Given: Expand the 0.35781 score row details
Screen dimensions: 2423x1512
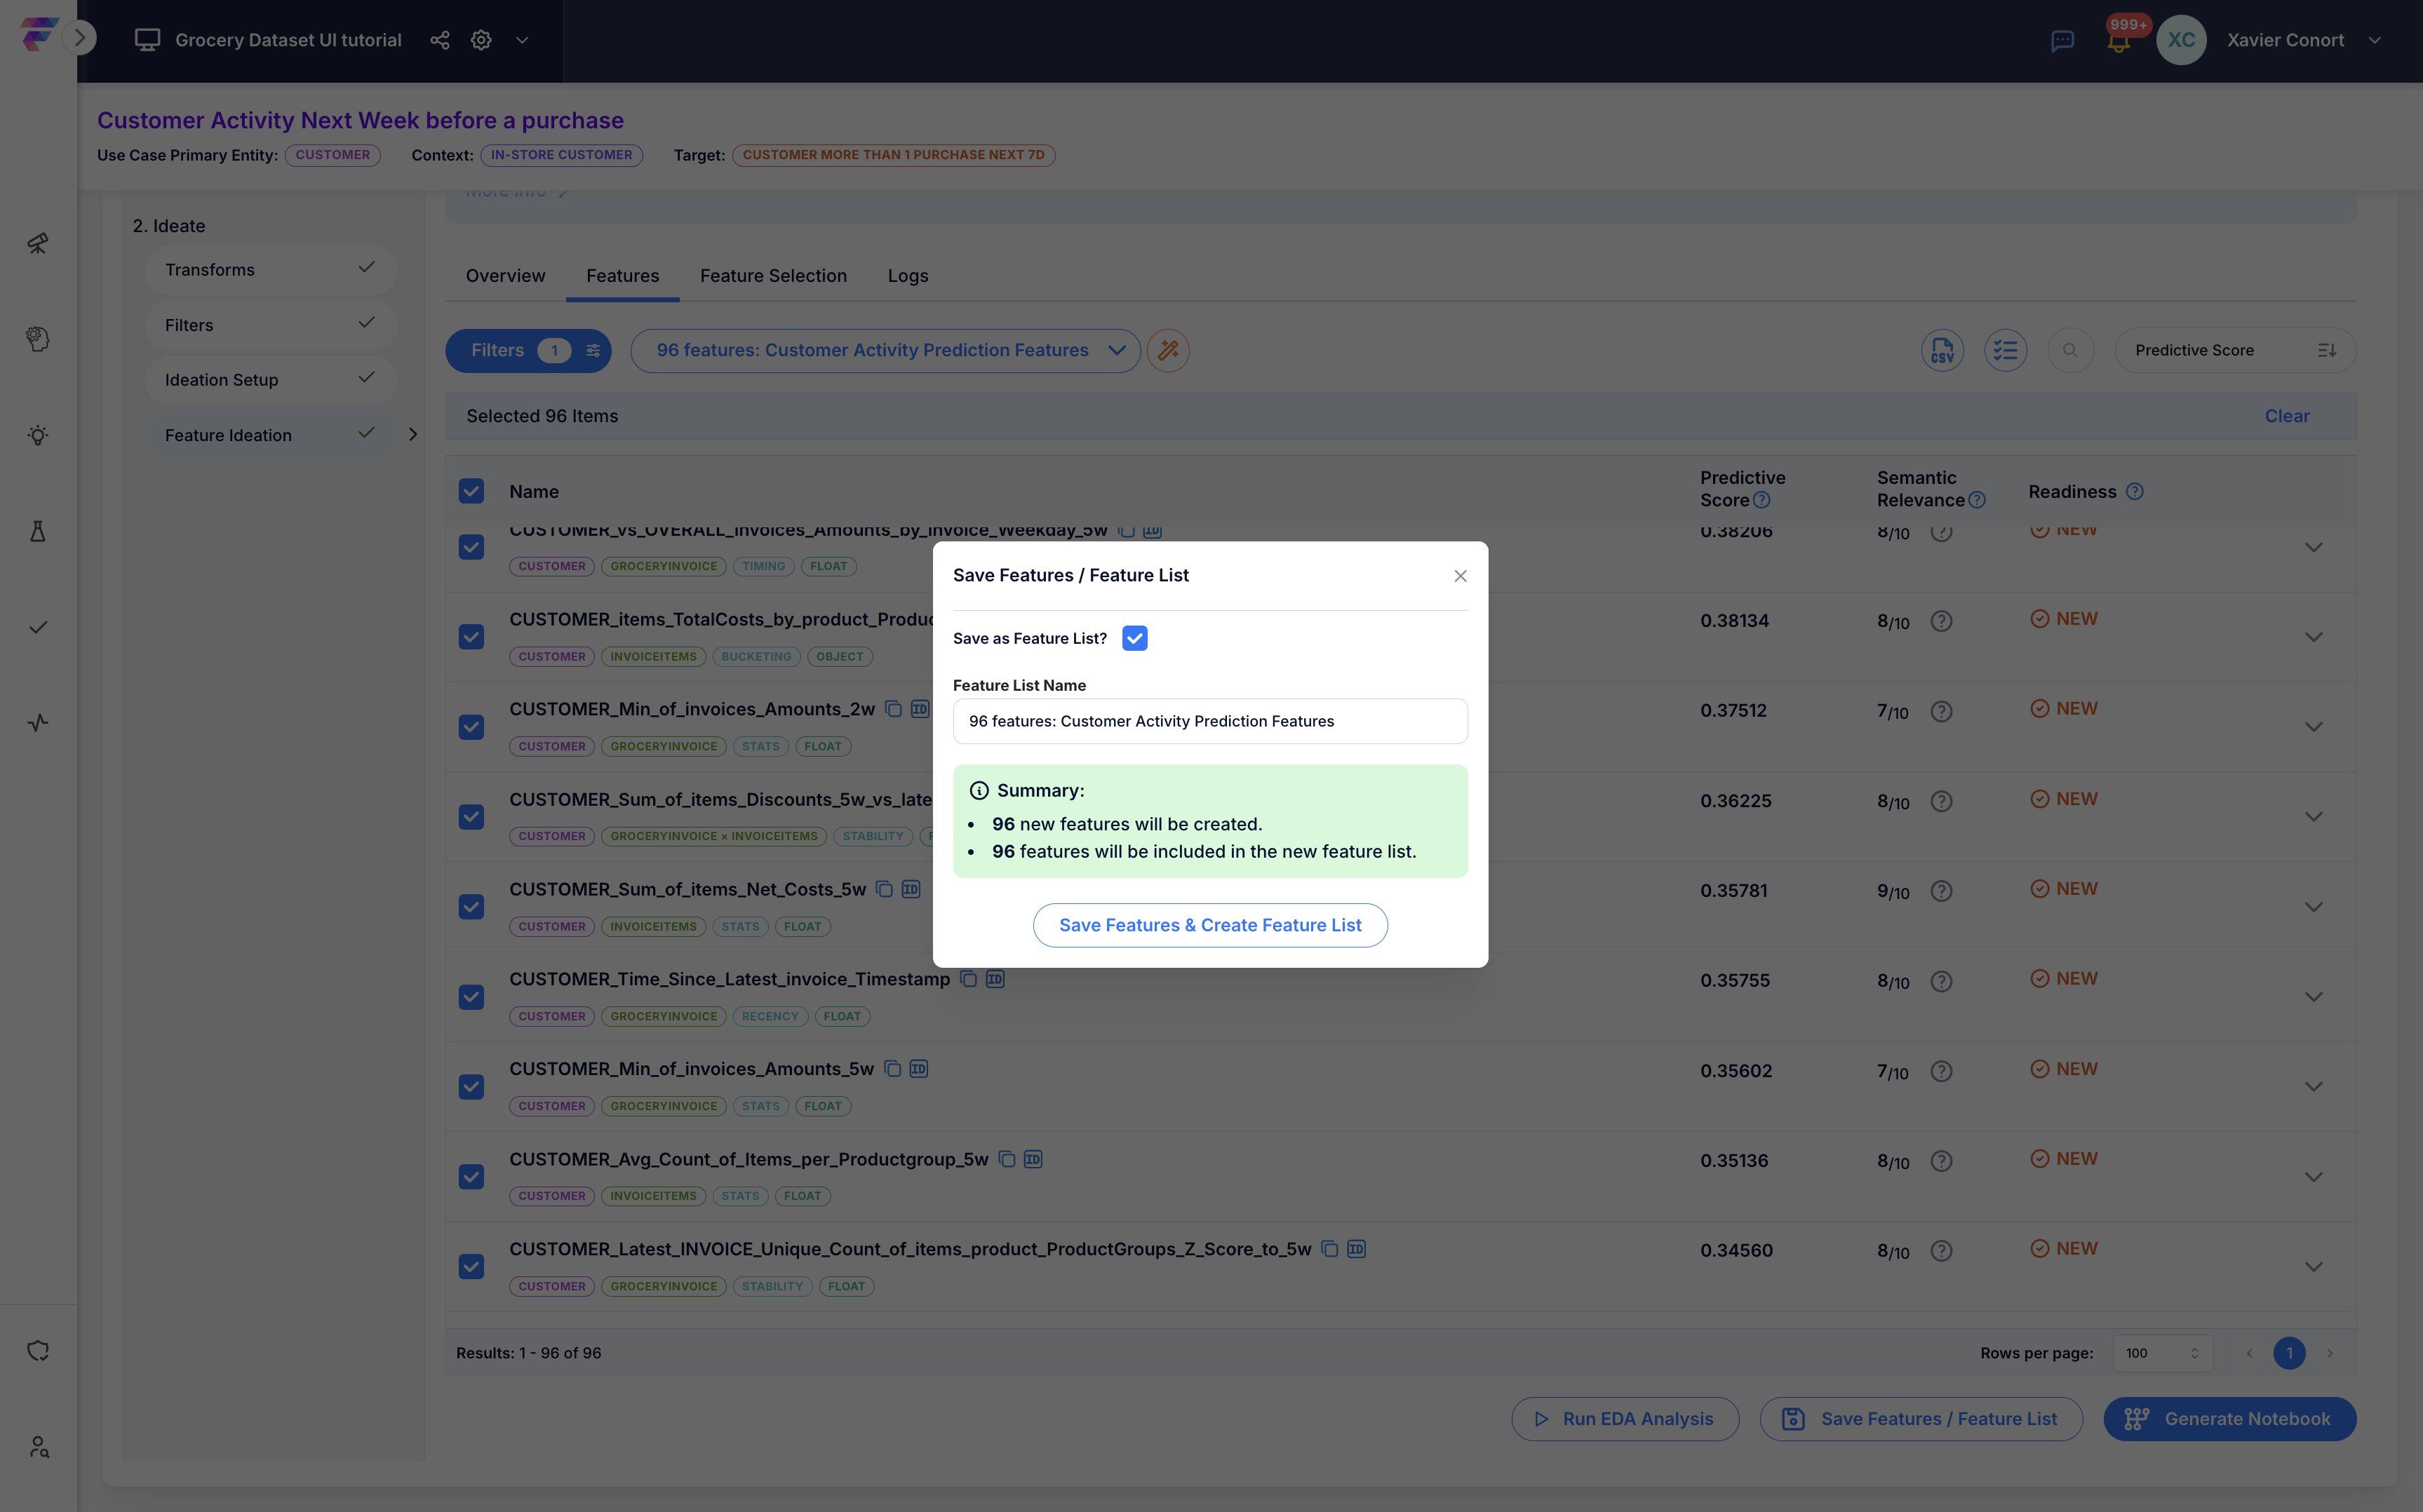Looking at the screenshot, I should pos(2313,907).
